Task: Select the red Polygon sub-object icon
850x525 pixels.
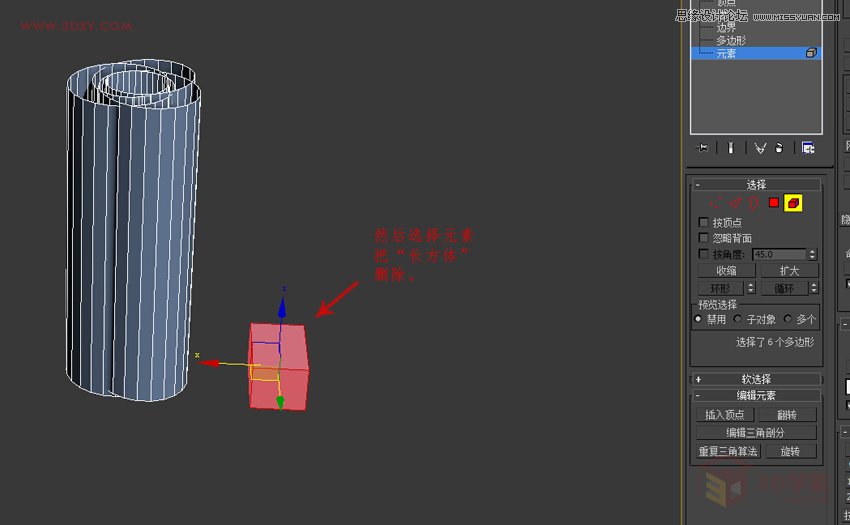Action: click(x=774, y=203)
